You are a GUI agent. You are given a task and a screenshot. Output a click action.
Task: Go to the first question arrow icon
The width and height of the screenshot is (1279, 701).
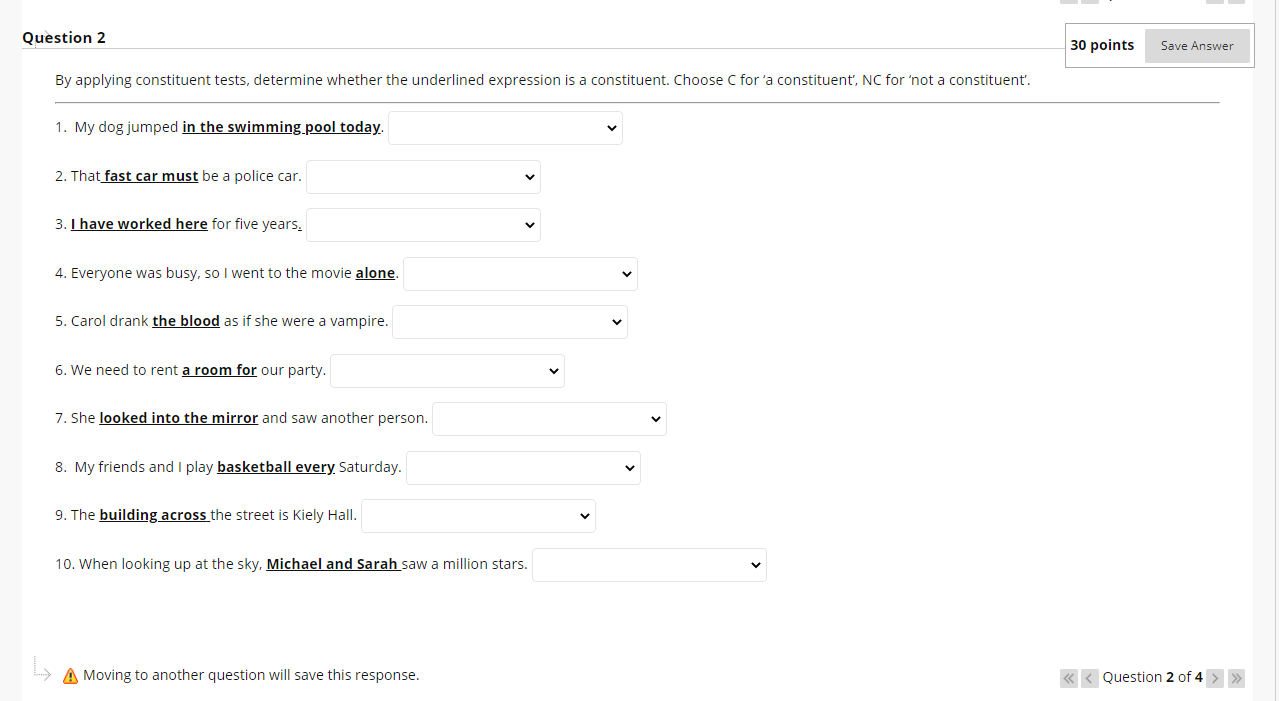1069,678
